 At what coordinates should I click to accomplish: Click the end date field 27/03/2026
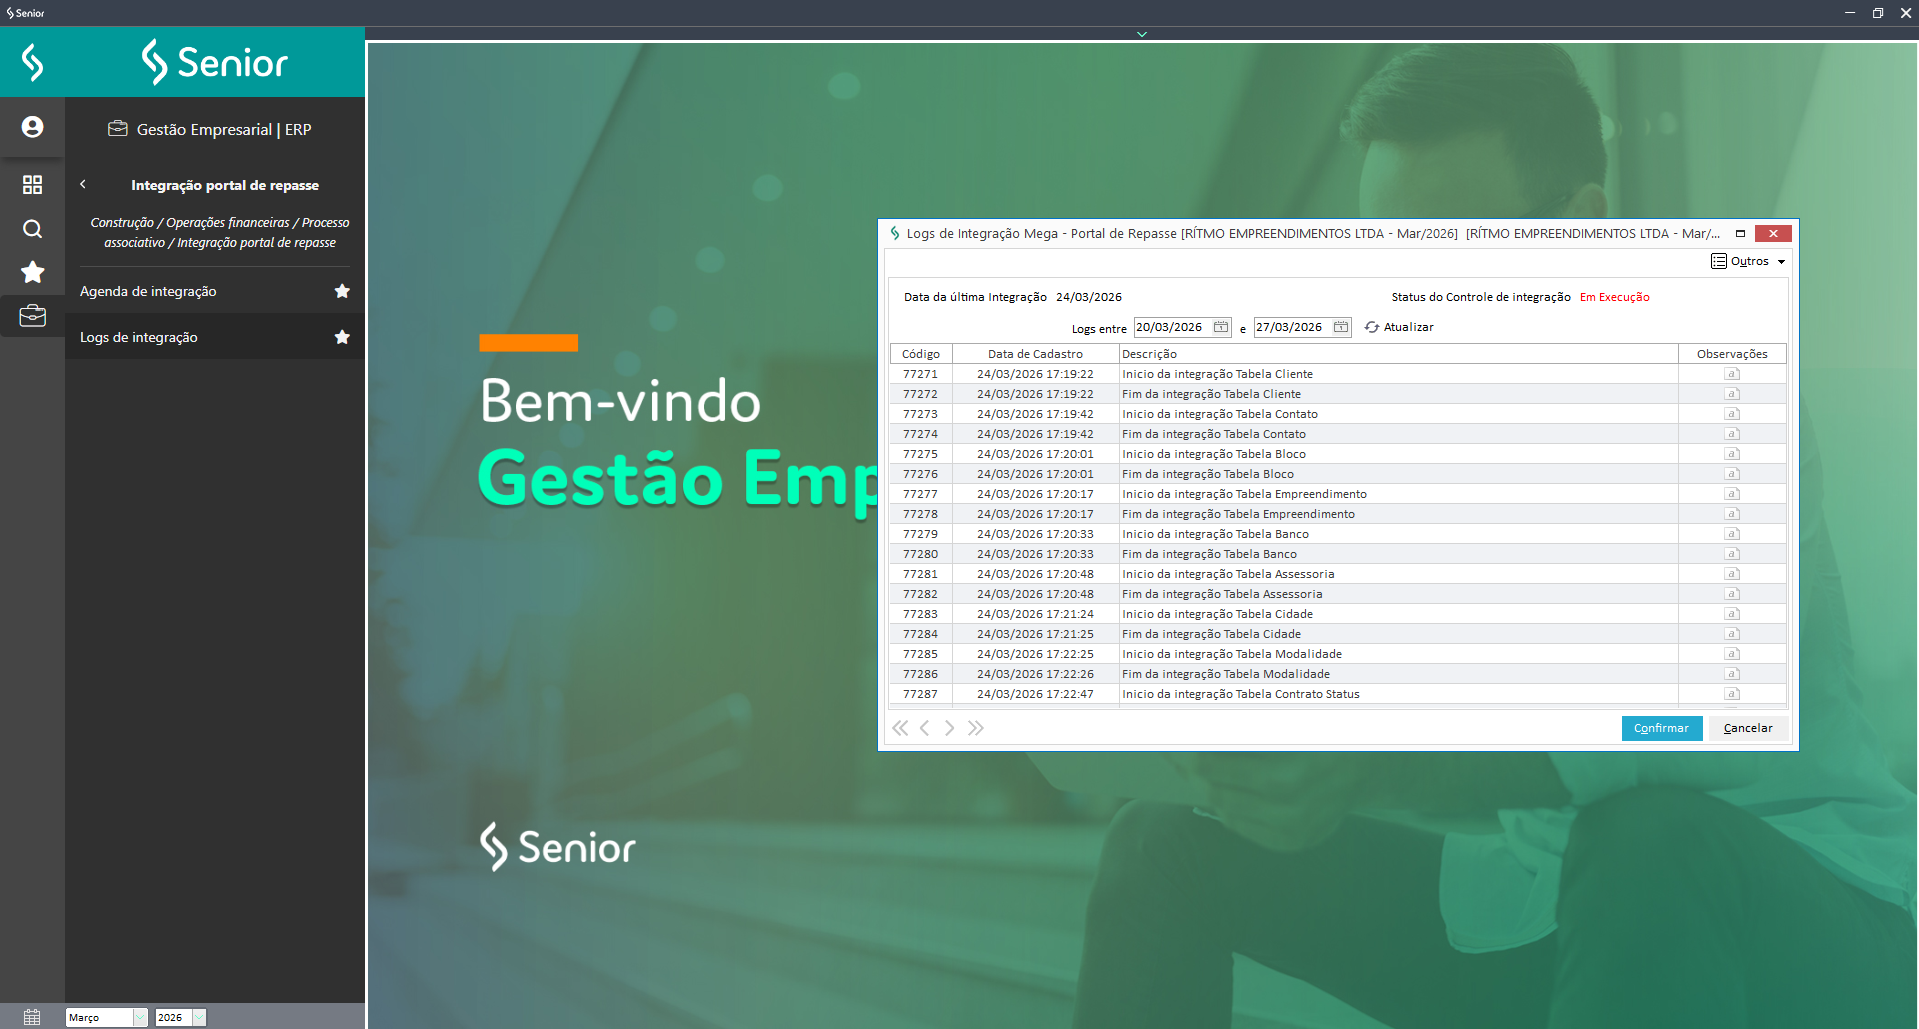[1292, 327]
